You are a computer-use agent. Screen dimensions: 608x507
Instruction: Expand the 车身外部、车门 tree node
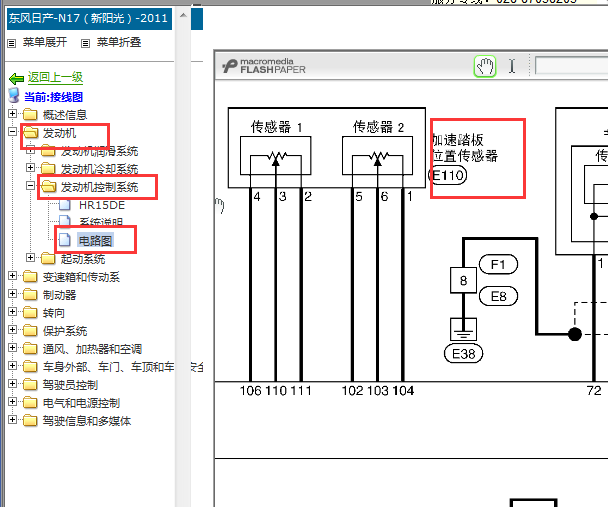point(12,366)
